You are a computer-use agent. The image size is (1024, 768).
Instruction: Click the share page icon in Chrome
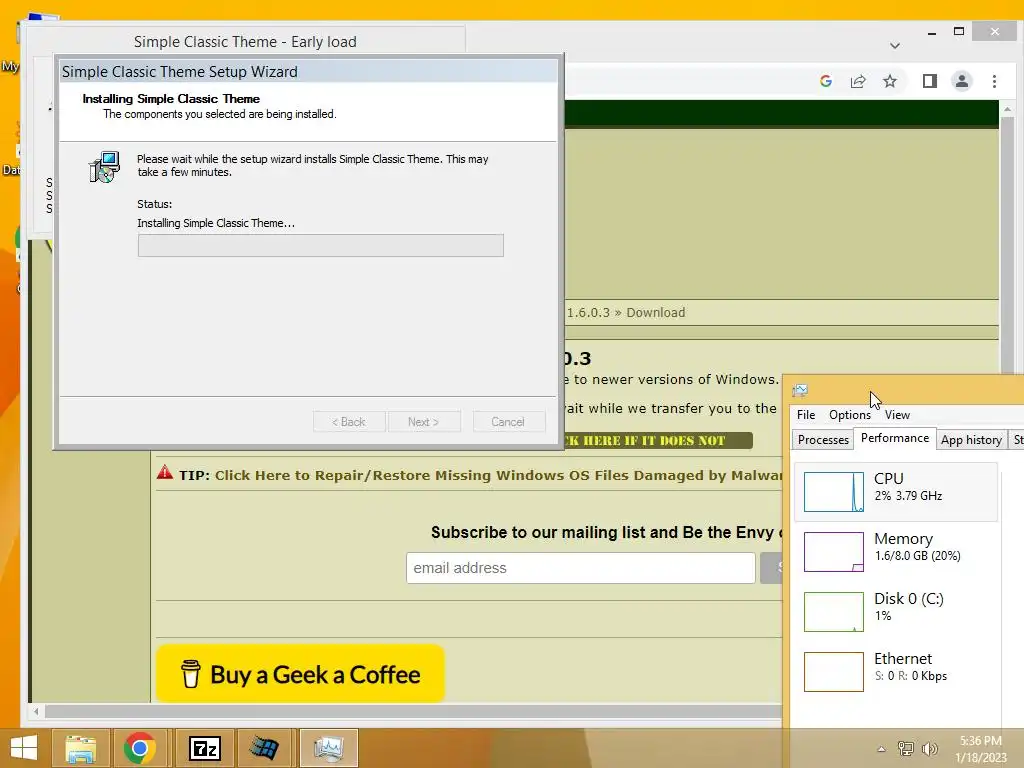(x=857, y=81)
